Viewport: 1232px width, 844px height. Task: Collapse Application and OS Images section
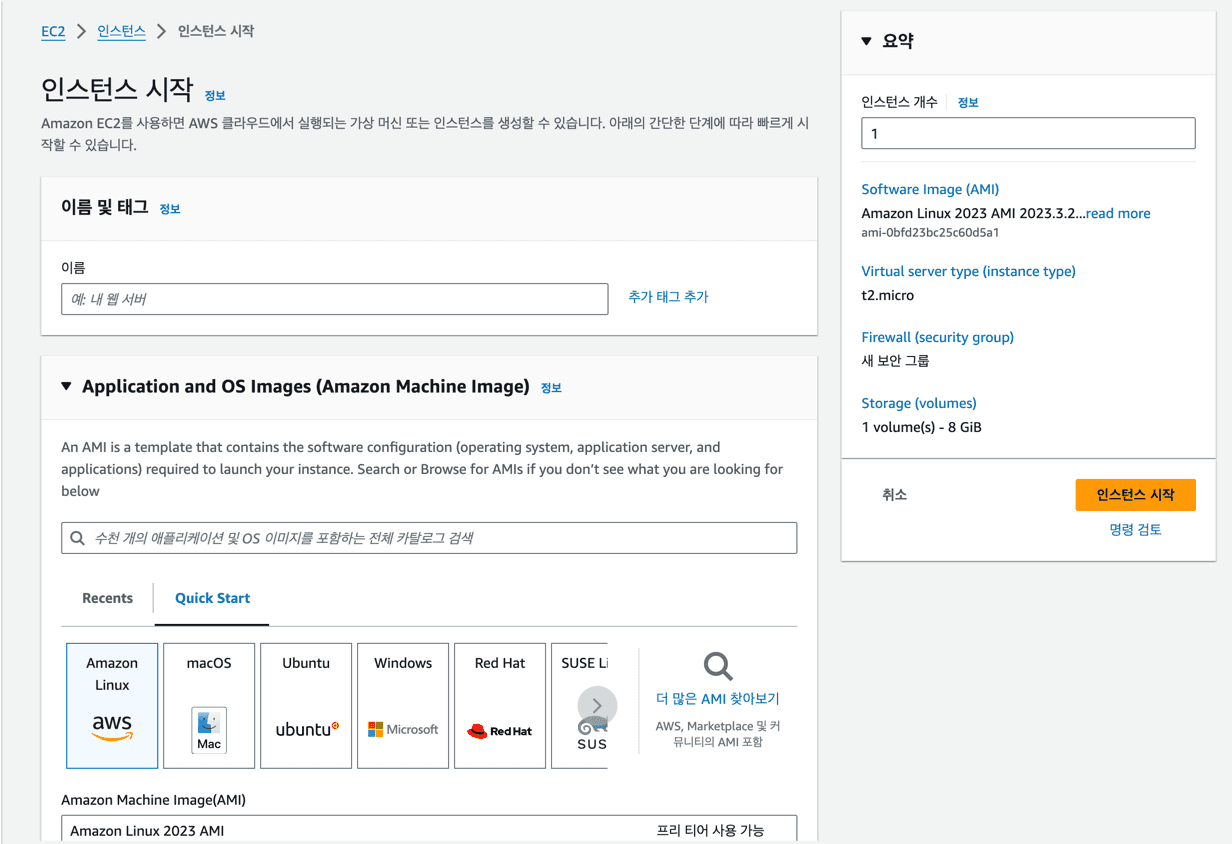(66, 386)
